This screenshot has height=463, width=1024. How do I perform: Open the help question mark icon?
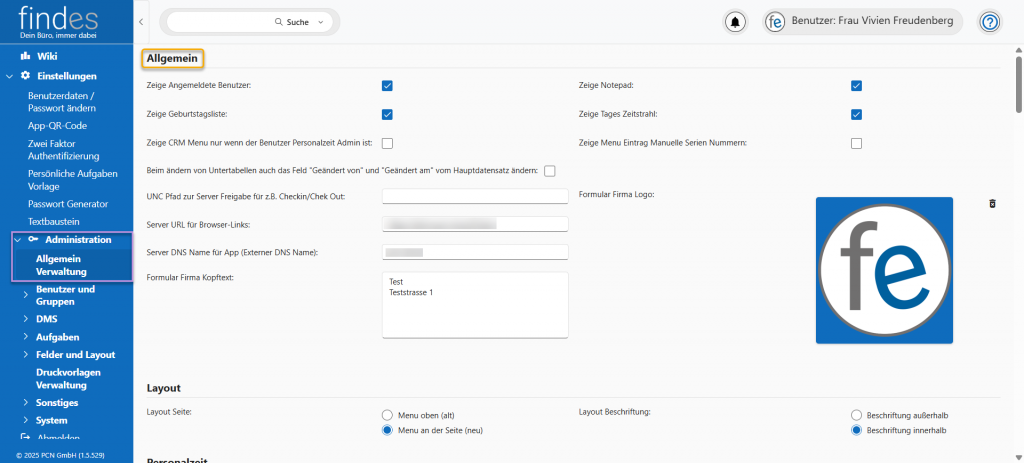coord(990,22)
